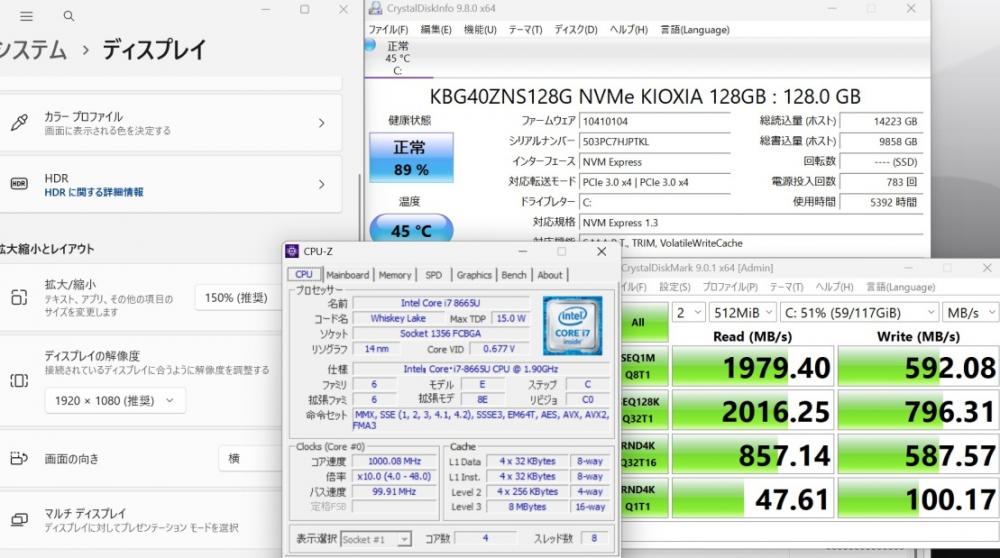Open 言語(Language) menu in CrystalDiskMark

coord(901,287)
